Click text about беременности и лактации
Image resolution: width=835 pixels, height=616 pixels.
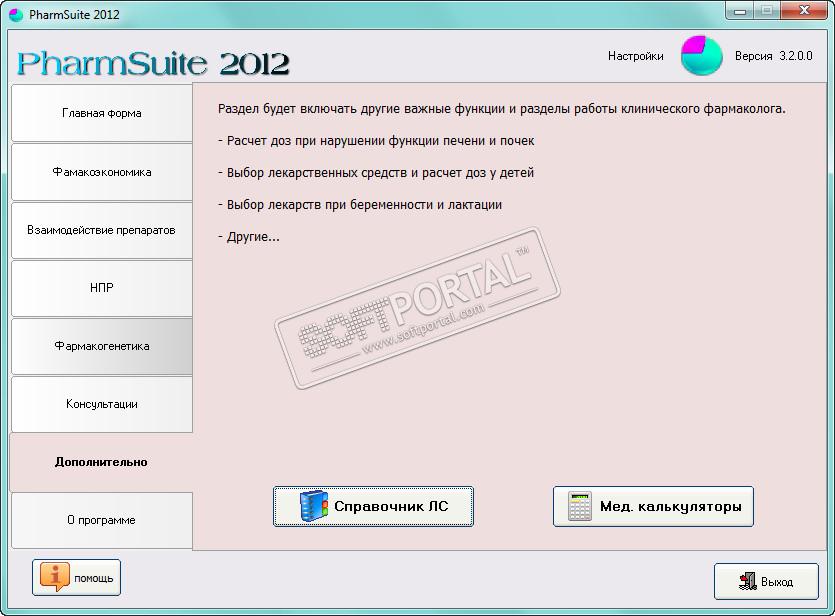point(360,205)
